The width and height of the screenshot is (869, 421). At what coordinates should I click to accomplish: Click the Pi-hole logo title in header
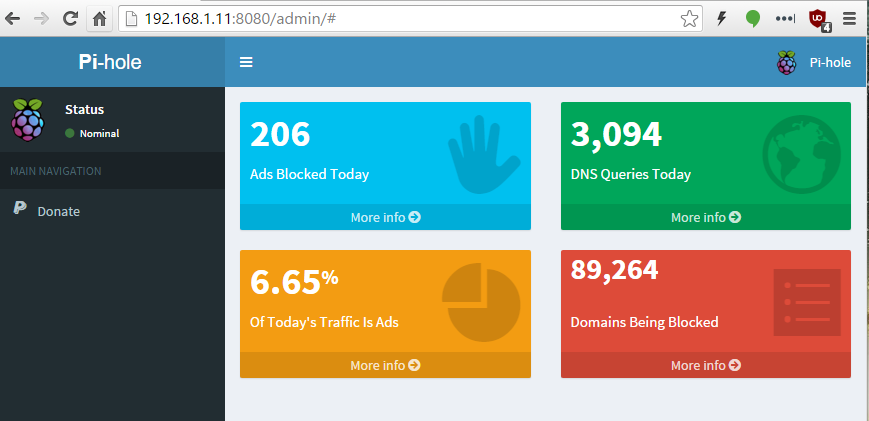(110, 62)
